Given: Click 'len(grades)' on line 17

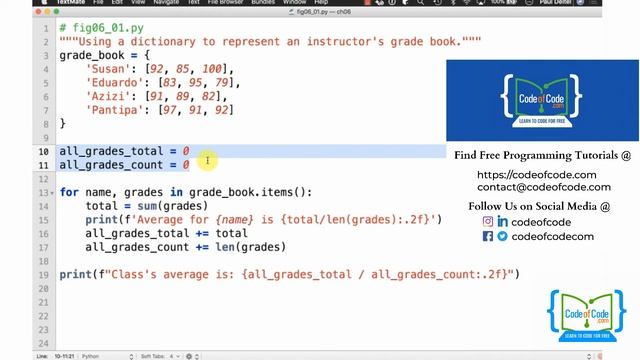Looking at the screenshot, I should (x=251, y=247).
